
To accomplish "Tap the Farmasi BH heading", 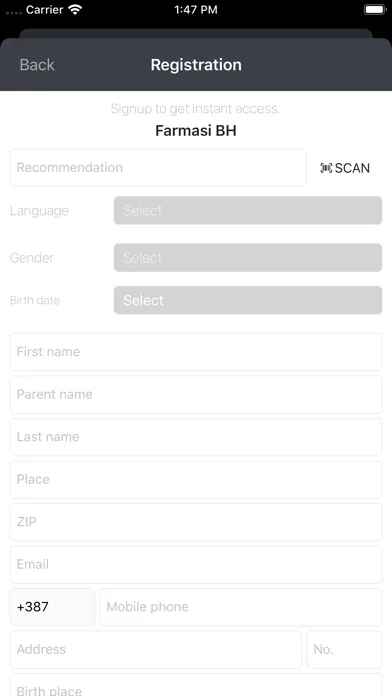I will click(196, 131).
